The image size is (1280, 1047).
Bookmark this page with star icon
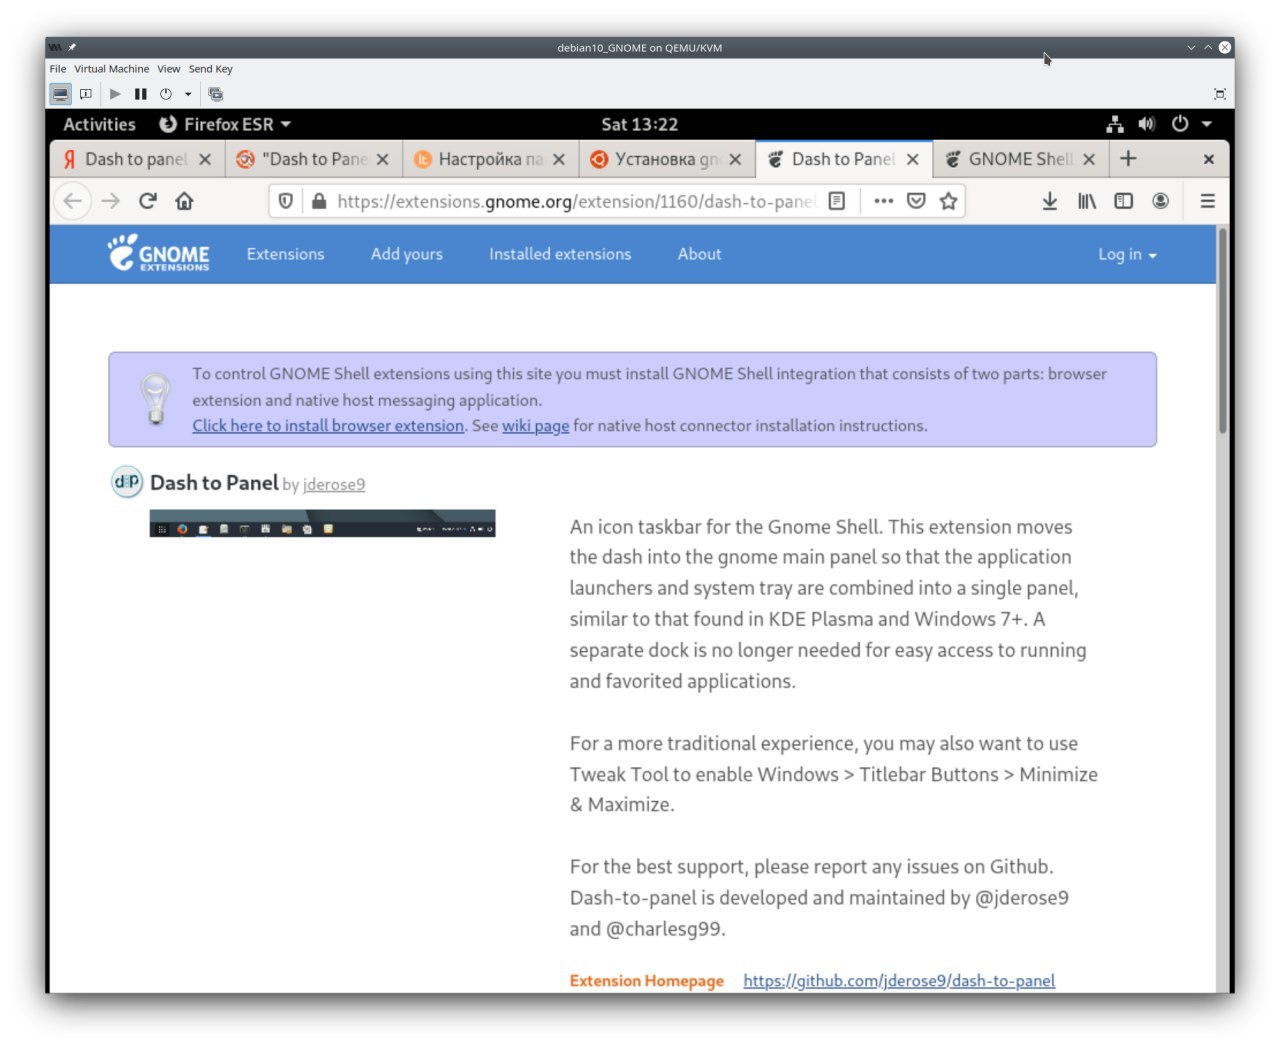(948, 201)
